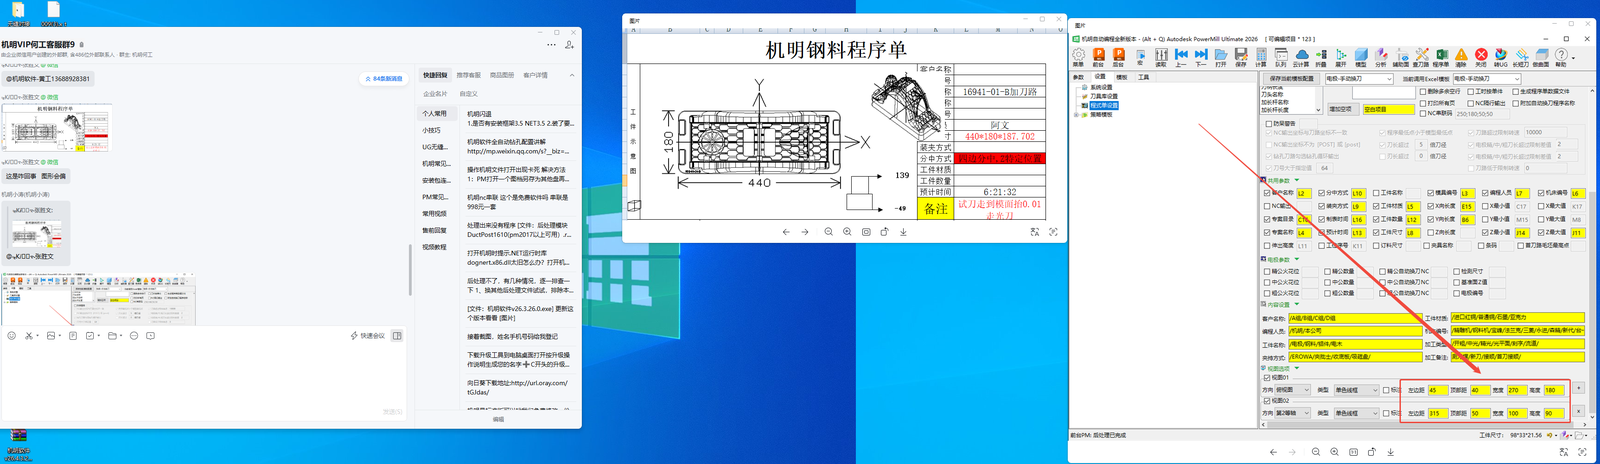Collapse the quick reply panel chevron in chat
The height and width of the screenshot is (464, 1600).
pos(572,75)
